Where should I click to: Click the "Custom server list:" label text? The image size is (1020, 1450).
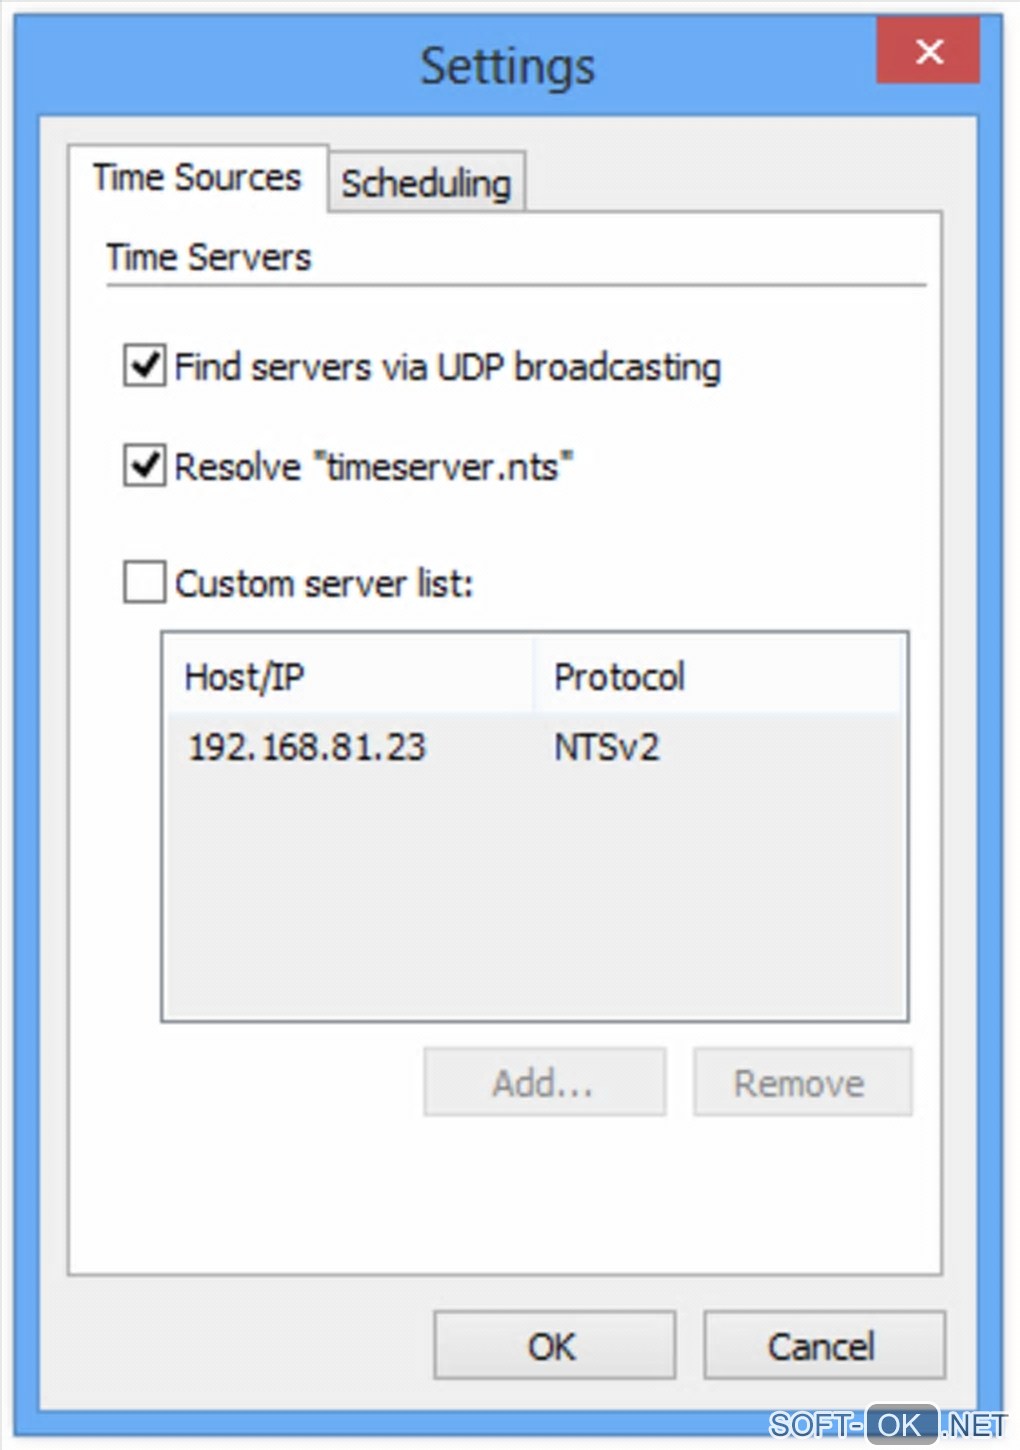click(x=324, y=583)
